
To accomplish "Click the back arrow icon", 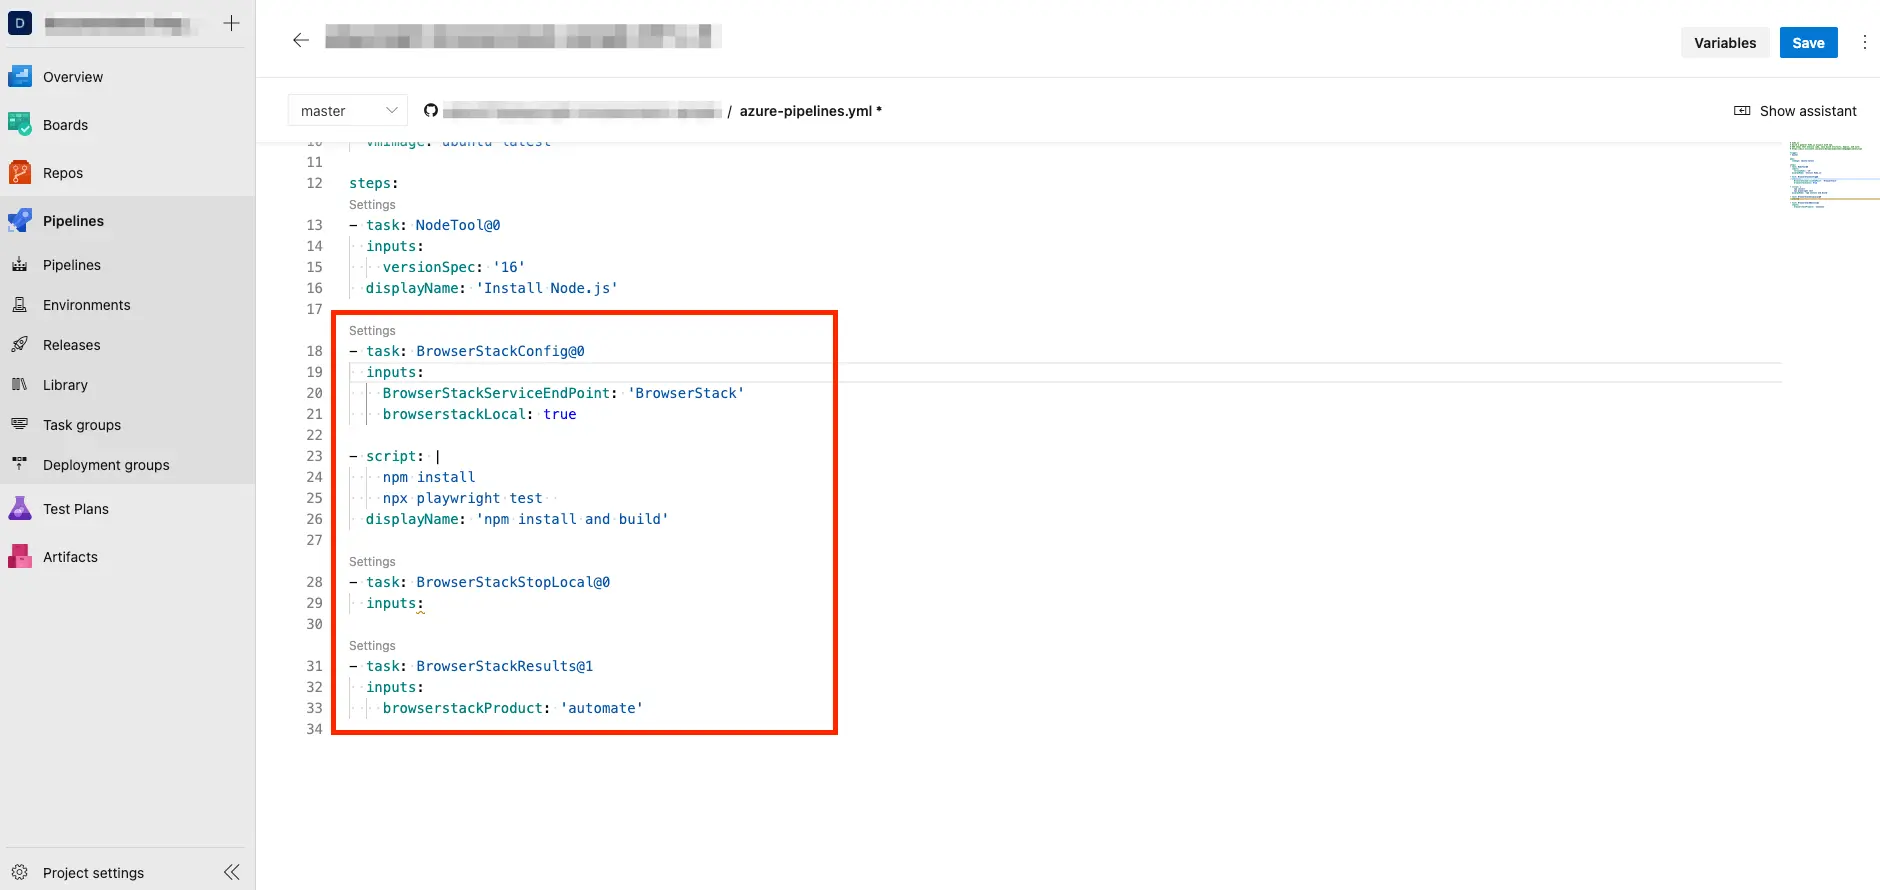I will click(301, 40).
